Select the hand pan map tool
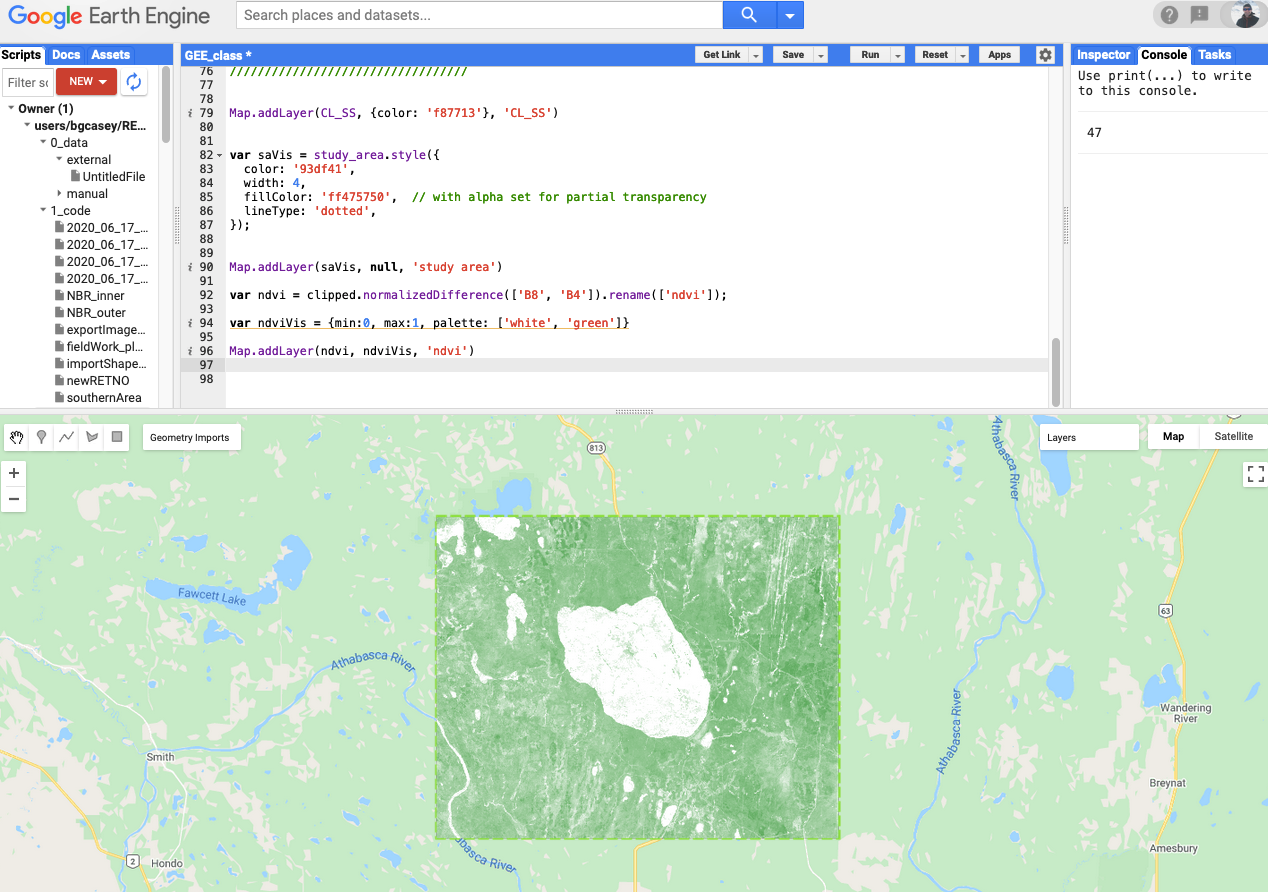This screenshot has width=1268, height=892. (x=16, y=437)
